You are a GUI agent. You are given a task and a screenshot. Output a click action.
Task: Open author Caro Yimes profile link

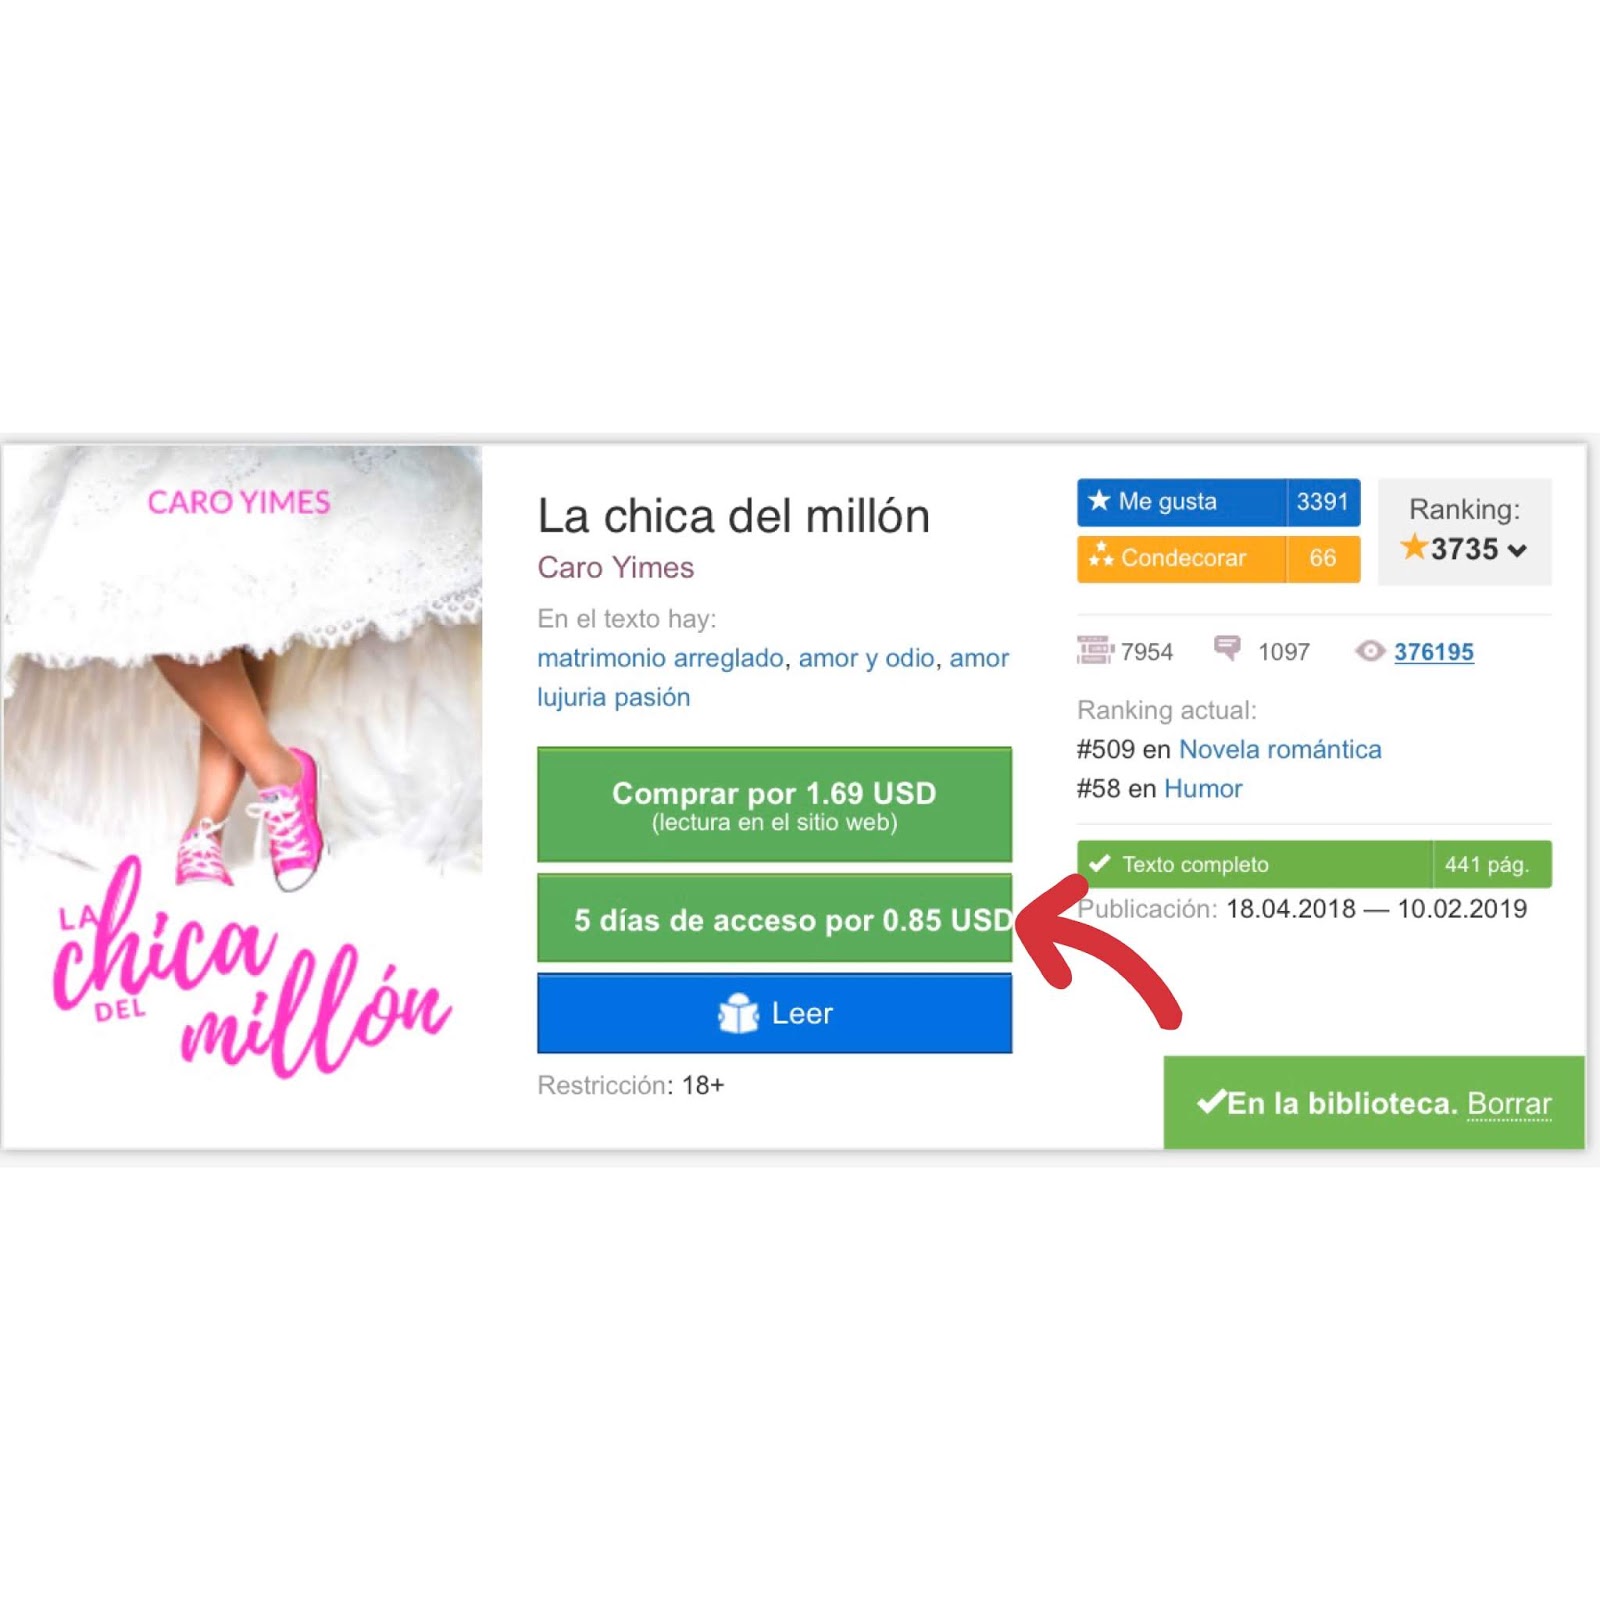pos(615,567)
